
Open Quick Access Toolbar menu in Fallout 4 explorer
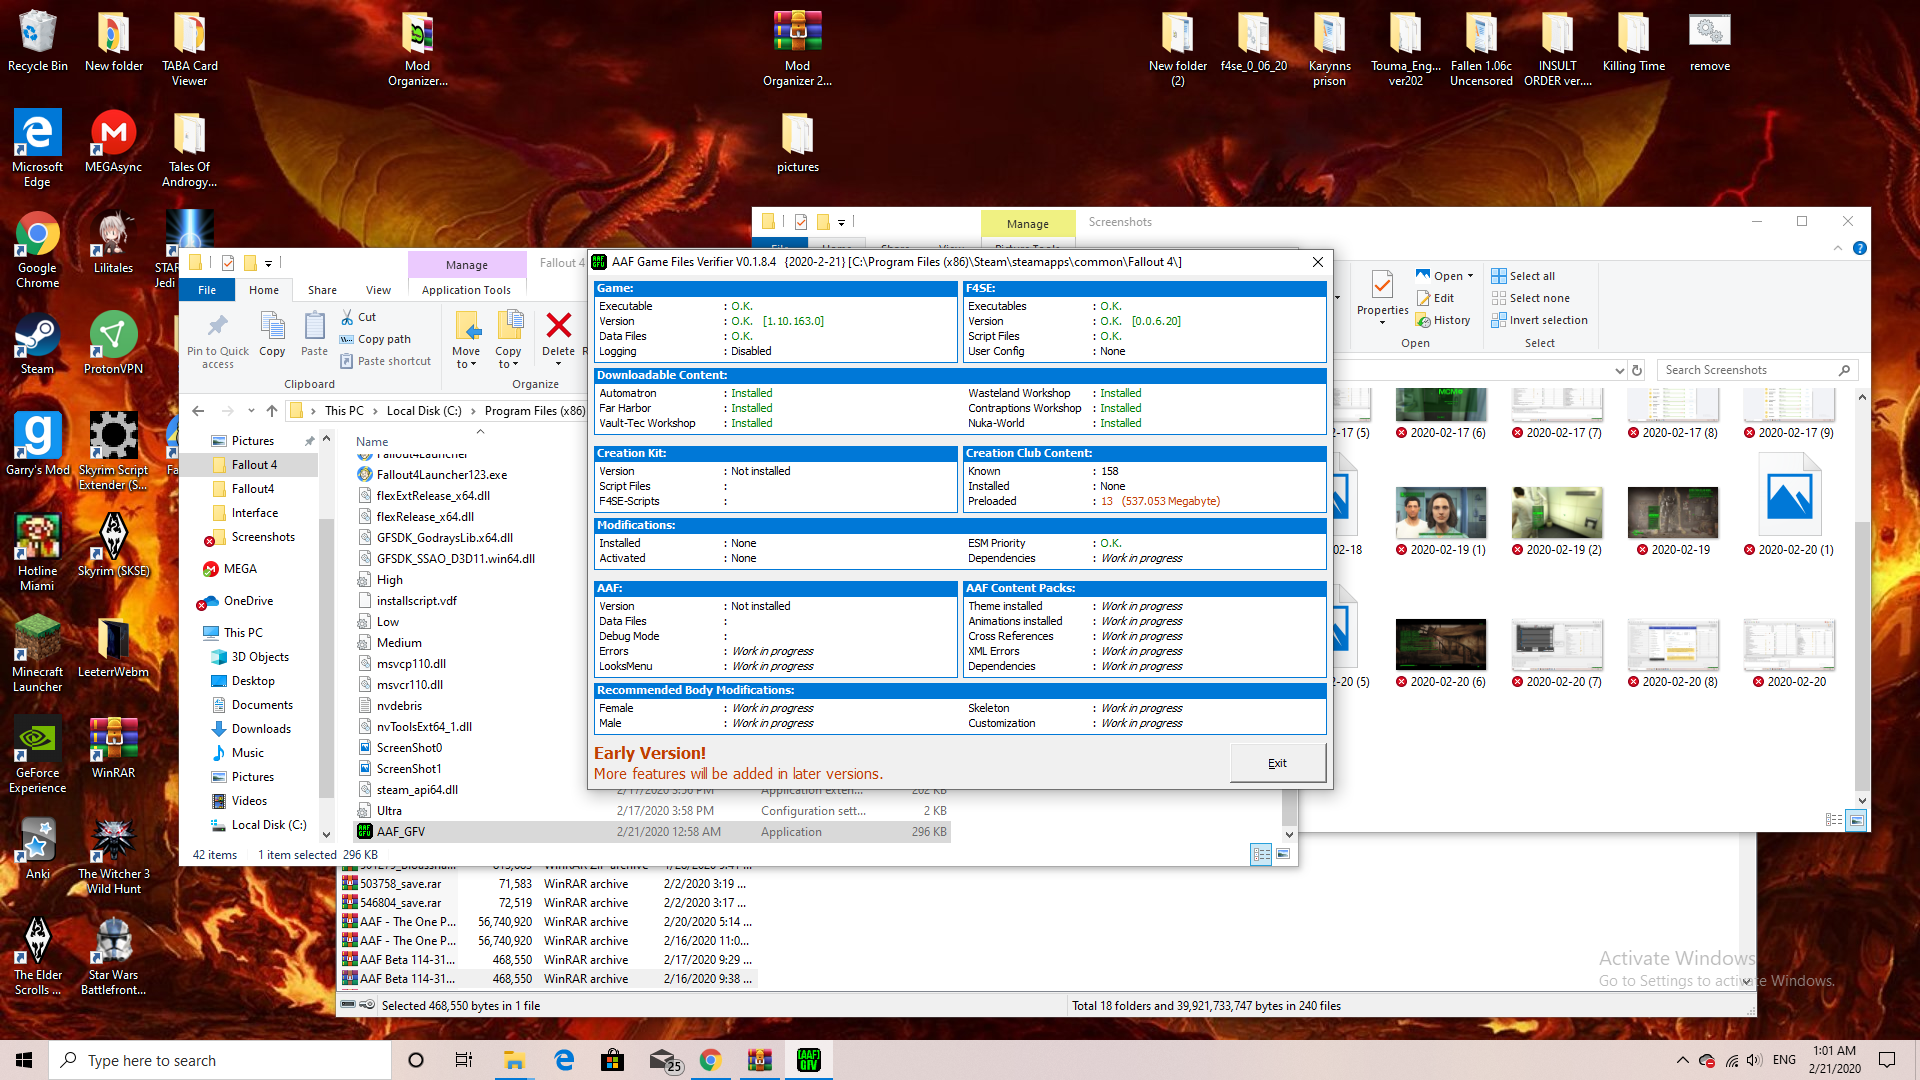pyautogui.click(x=268, y=264)
